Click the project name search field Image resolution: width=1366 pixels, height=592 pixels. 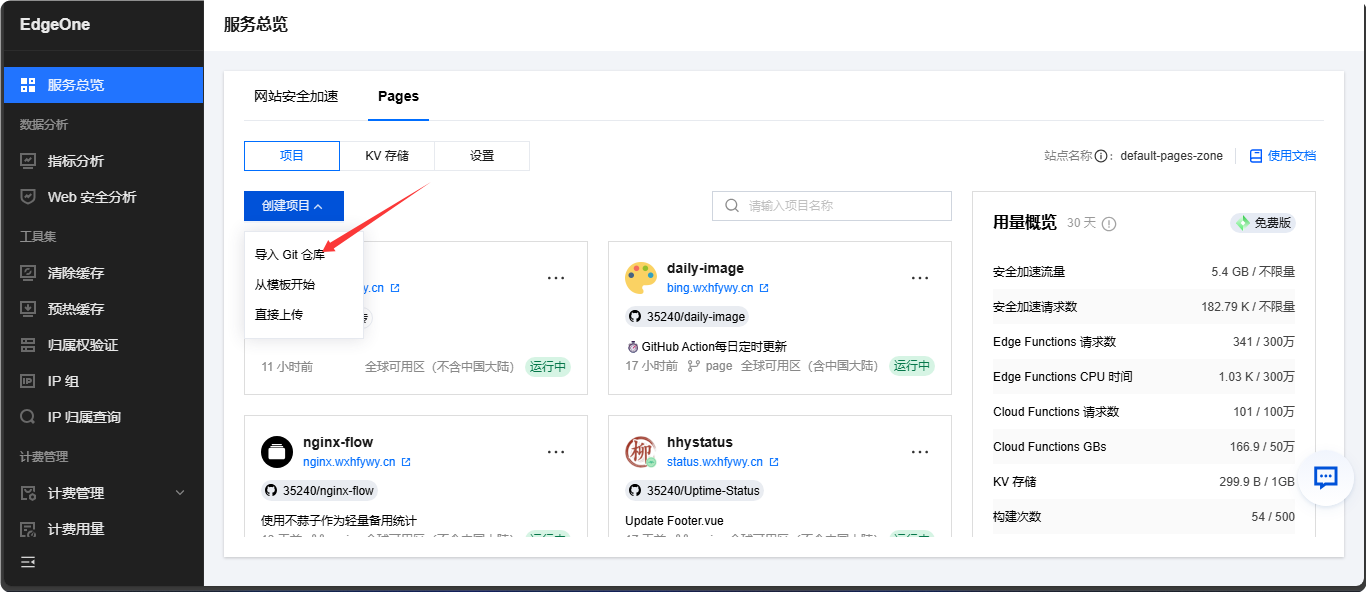click(840, 206)
